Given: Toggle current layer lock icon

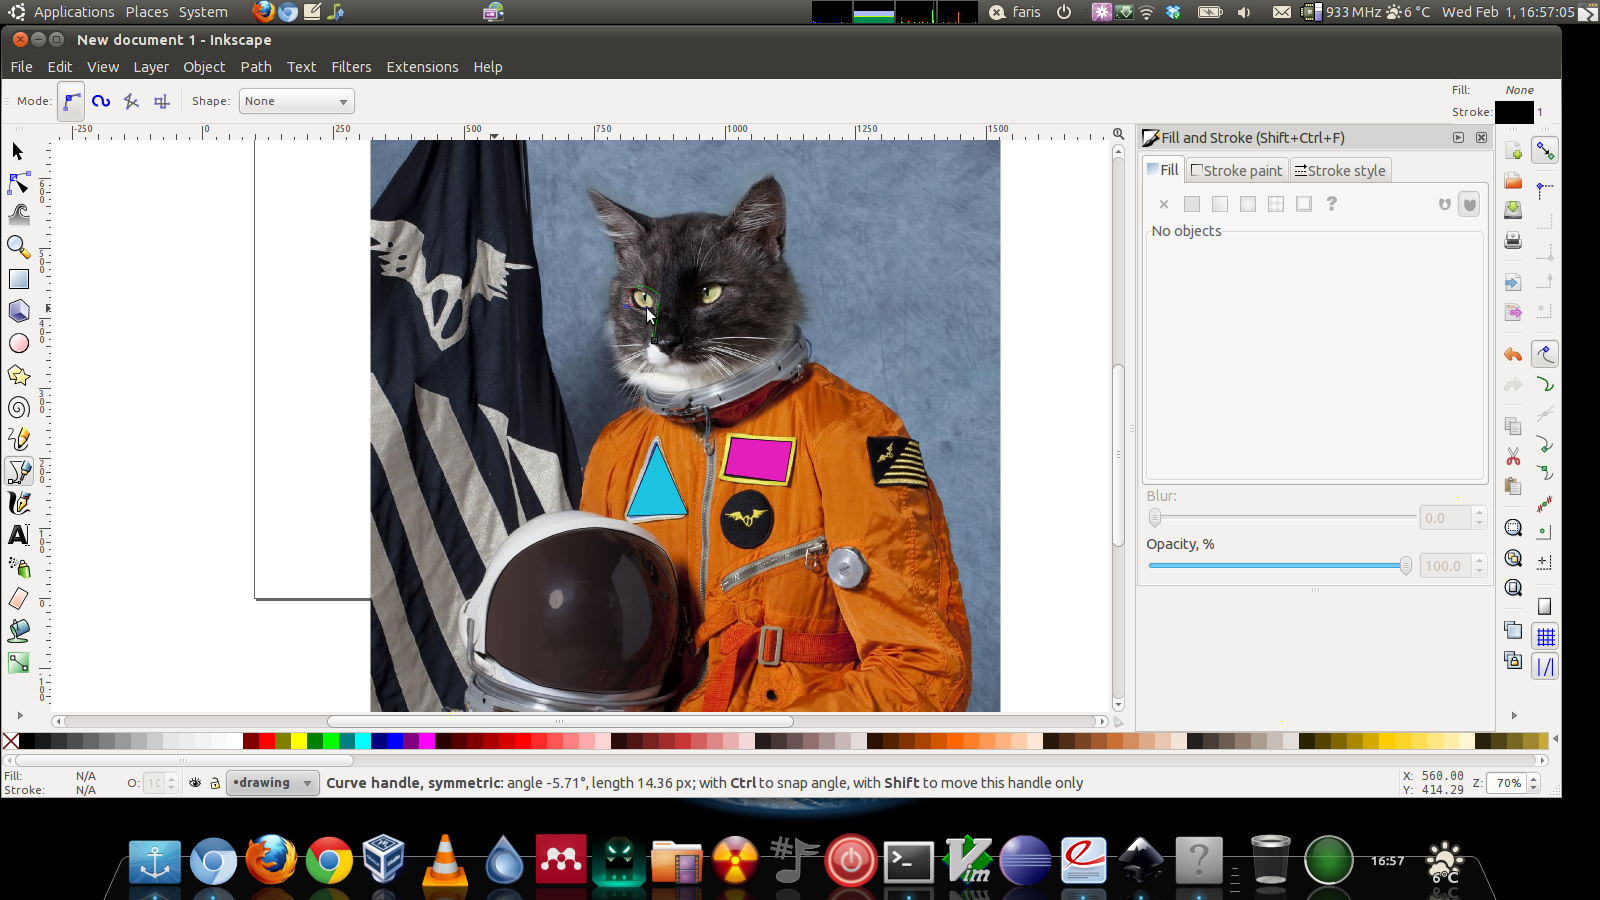Looking at the screenshot, I should [x=214, y=783].
